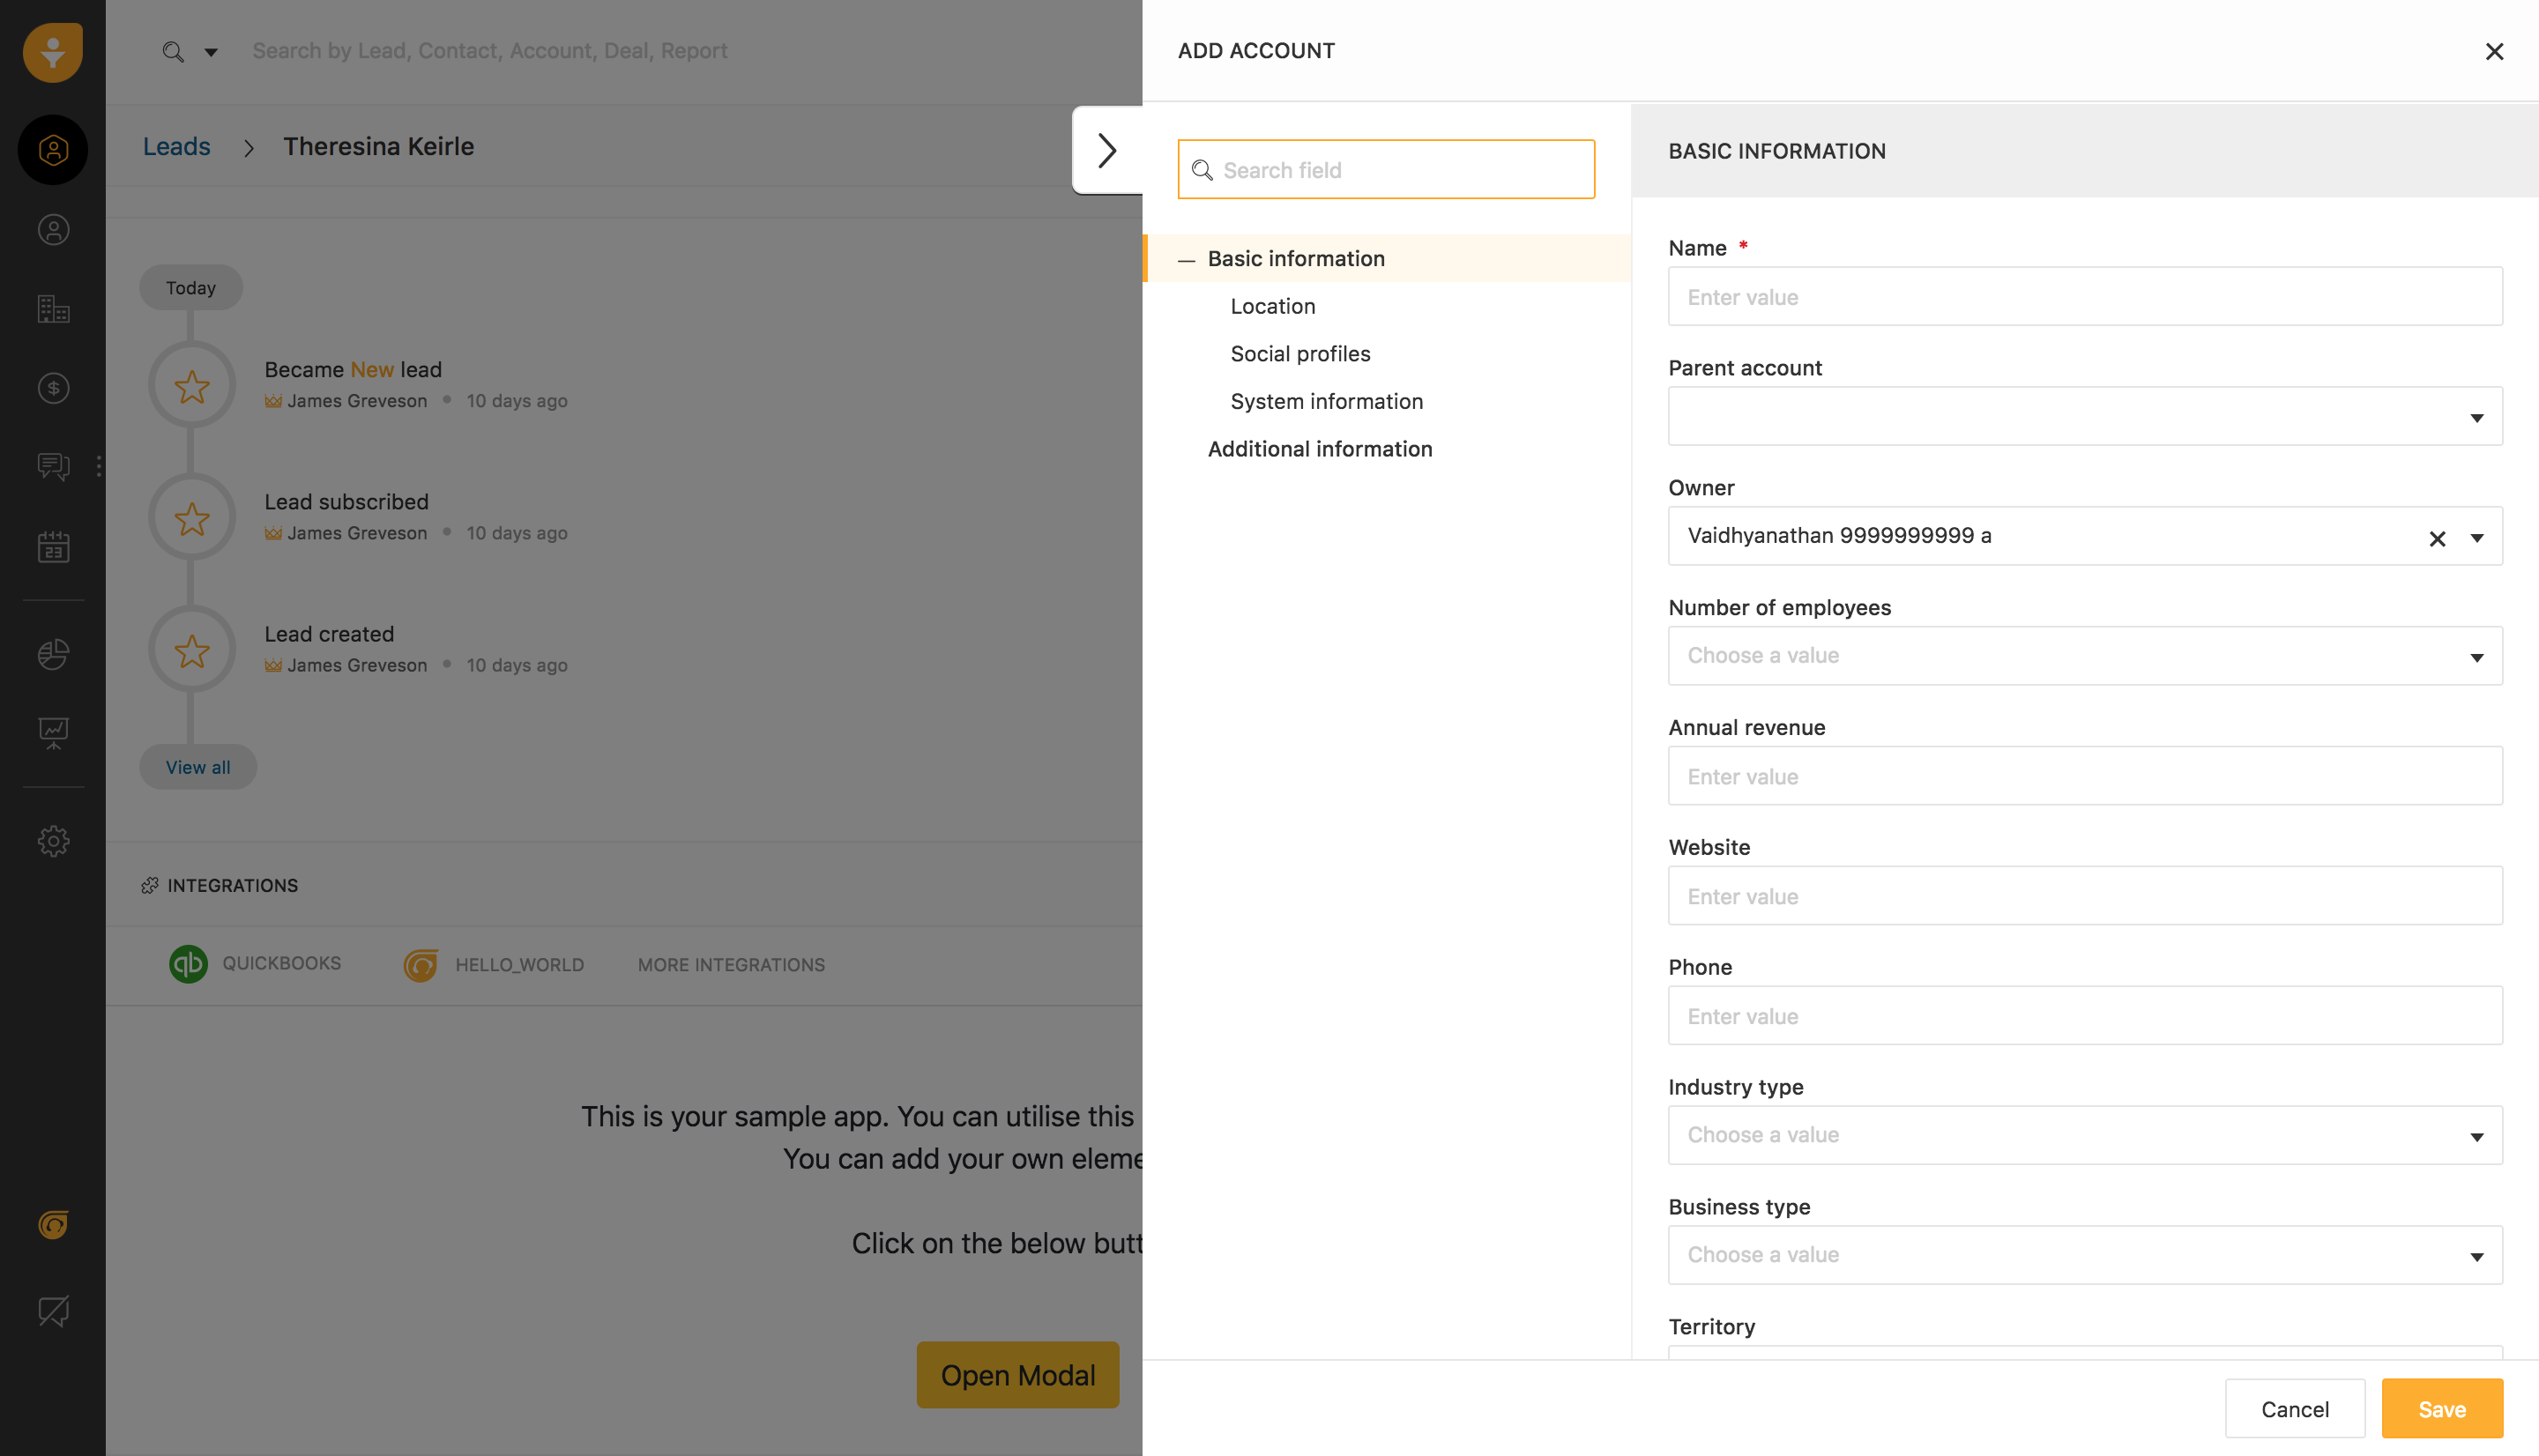2539x1456 pixels.
Task: Click the HELLO_WORLD swirl icon
Action: pyautogui.click(x=421, y=965)
